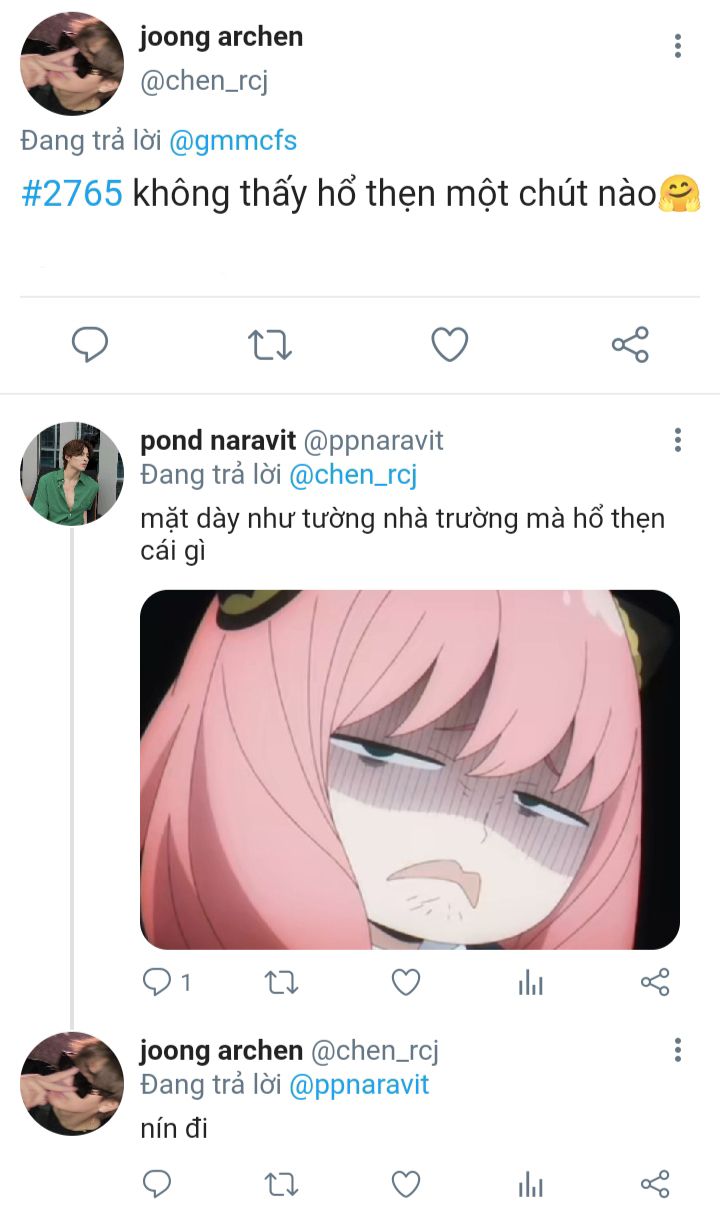This screenshot has height=1215, width=720.
Task: Open more options on pond naravit's reply
Action: pyautogui.click(x=678, y=440)
